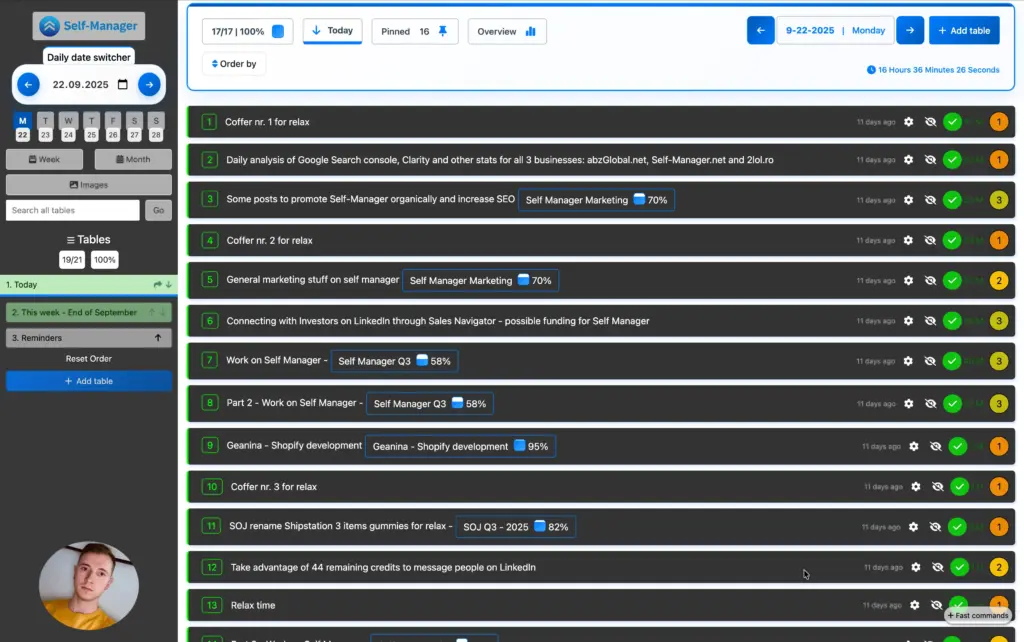1024x642 pixels.
Task: Advance to the next day with the right arrow
Action: 148,86
